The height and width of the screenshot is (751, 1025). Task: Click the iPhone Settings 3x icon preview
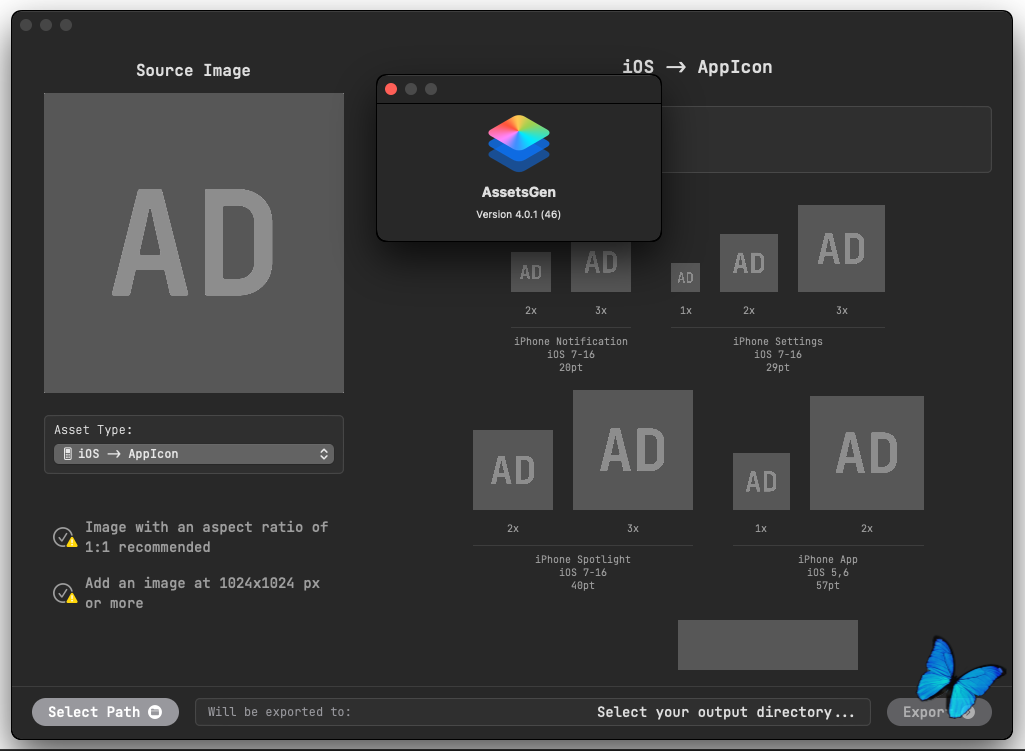841,249
